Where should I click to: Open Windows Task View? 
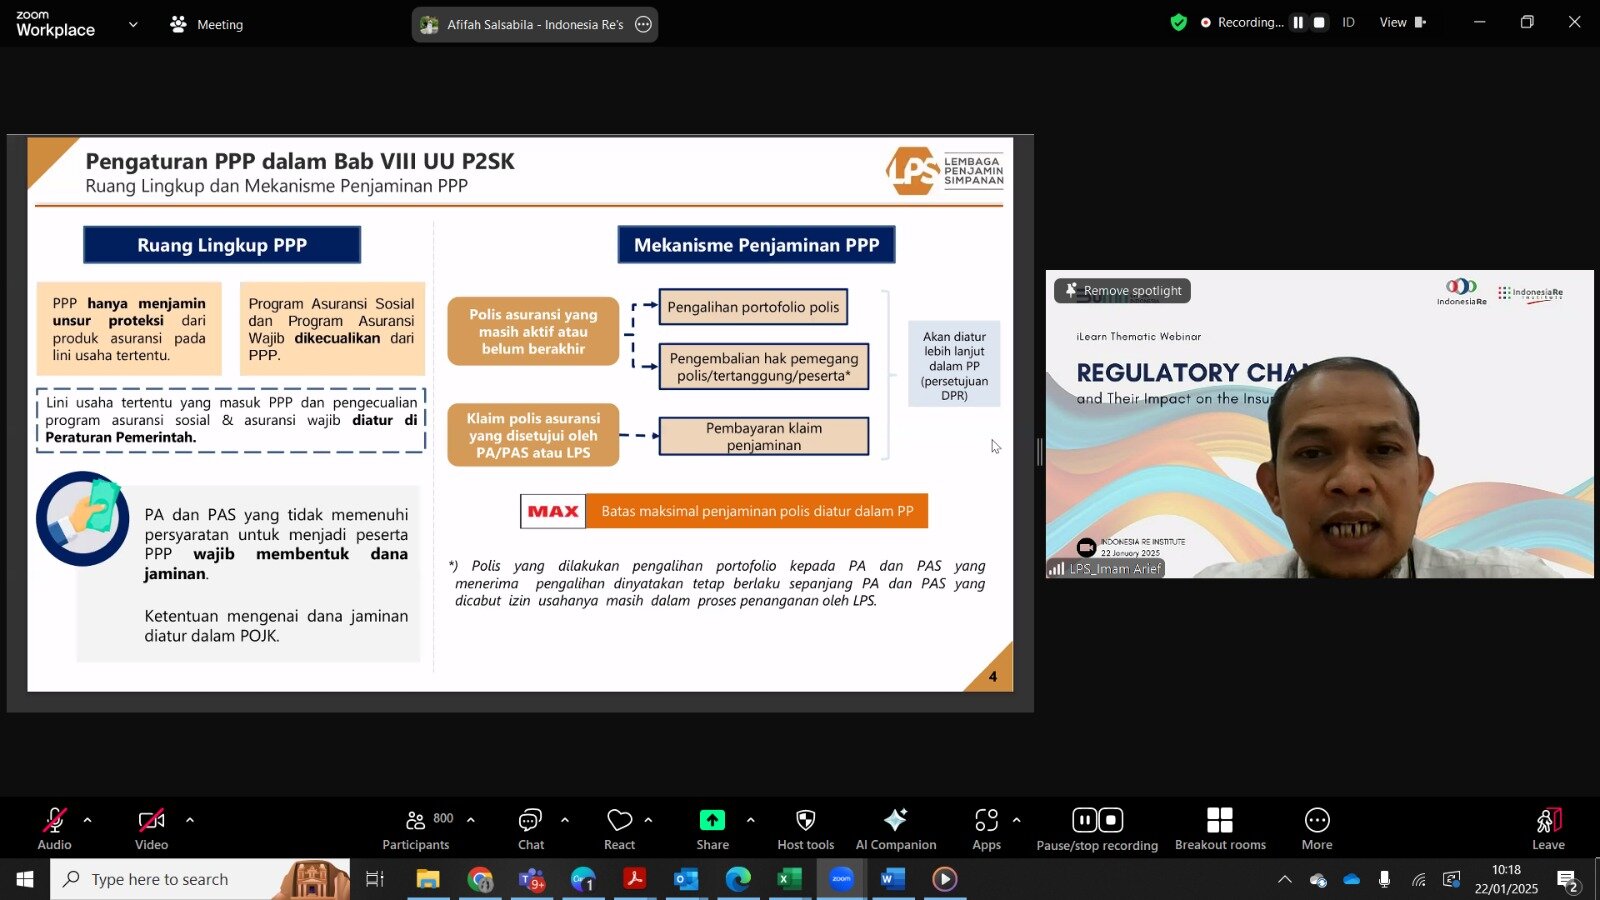375,879
